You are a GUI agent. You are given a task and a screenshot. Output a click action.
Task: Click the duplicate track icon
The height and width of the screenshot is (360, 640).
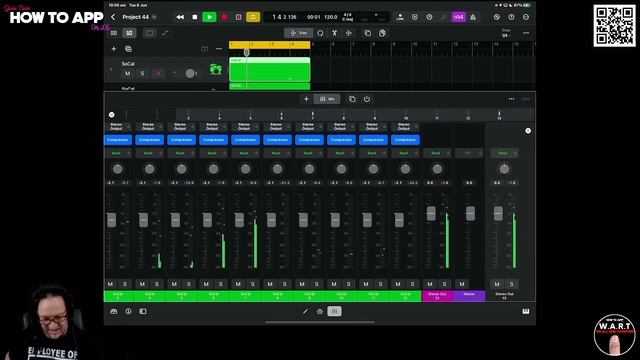click(128, 49)
